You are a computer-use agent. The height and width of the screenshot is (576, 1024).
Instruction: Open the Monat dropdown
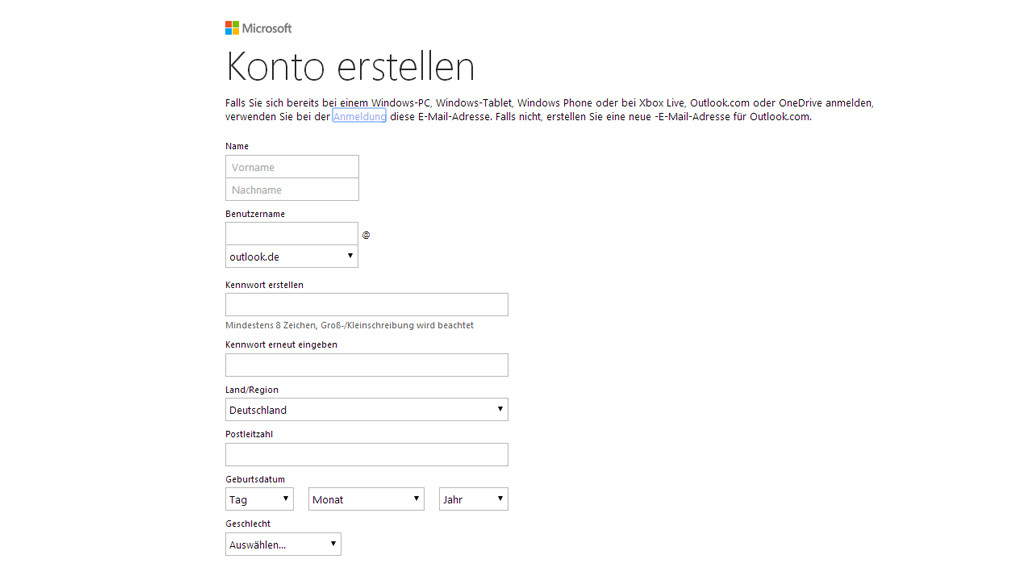pyautogui.click(x=366, y=500)
